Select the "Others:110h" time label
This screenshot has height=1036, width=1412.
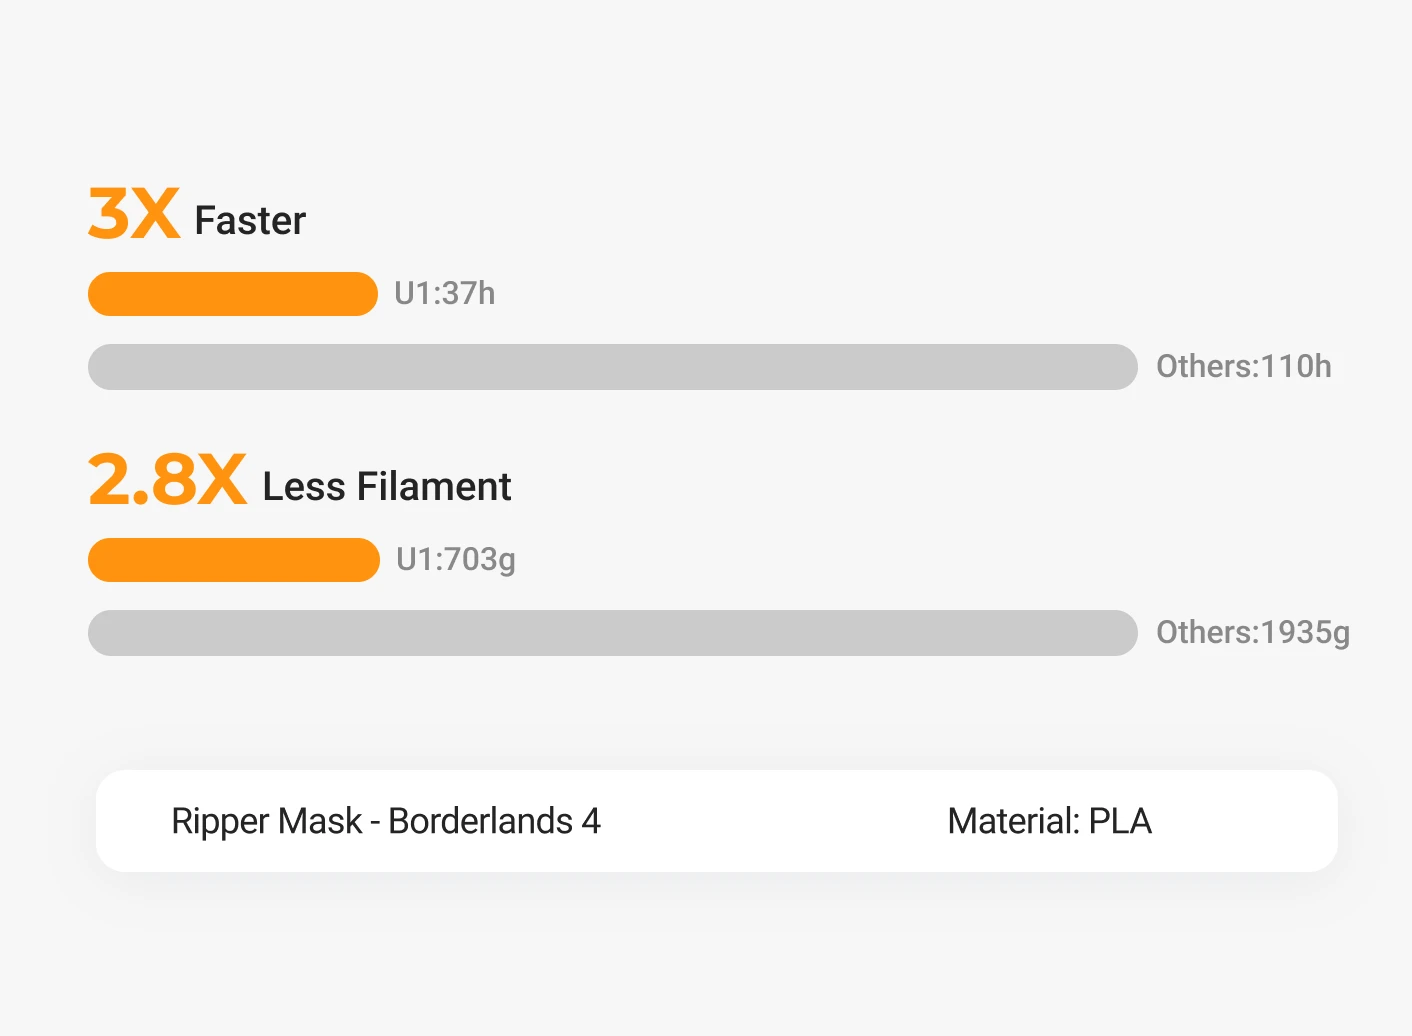1243,367
